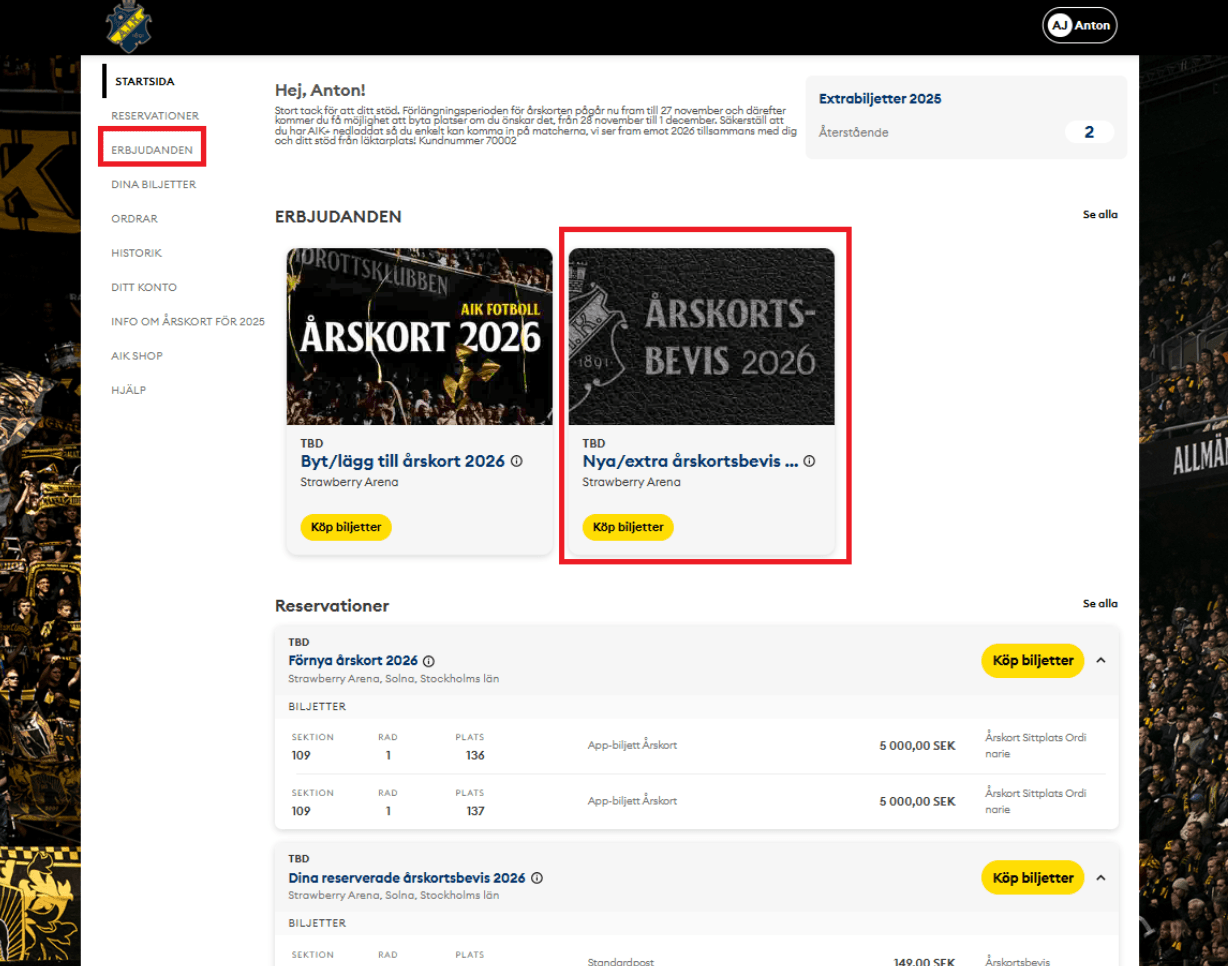Click the AIK club crest logo
The width and height of the screenshot is (1228, 966).
coord(129,26)
